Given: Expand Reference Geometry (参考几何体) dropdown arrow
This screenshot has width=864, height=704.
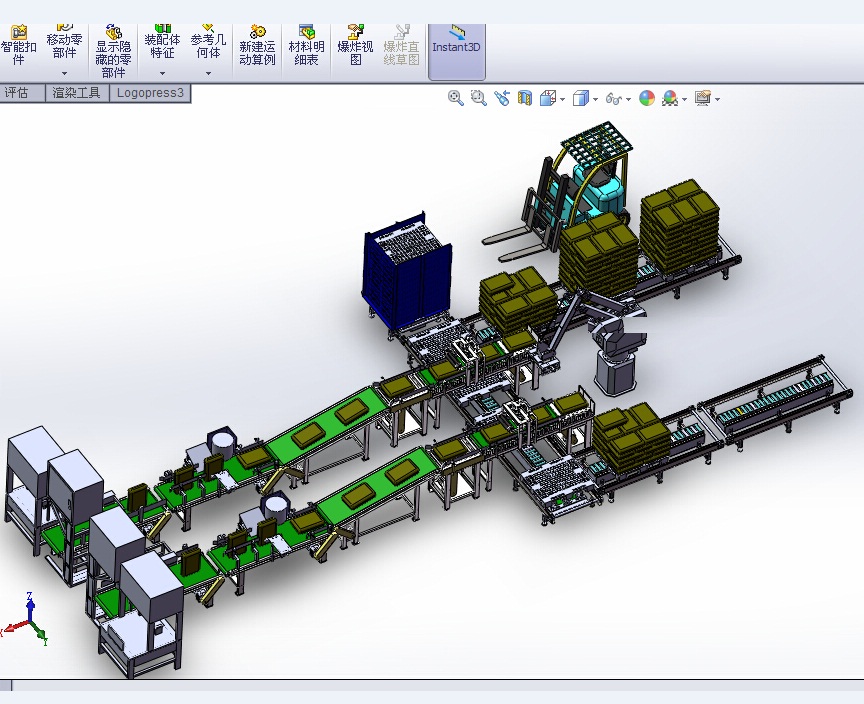Looking at the screenshot, I should 208,73.
